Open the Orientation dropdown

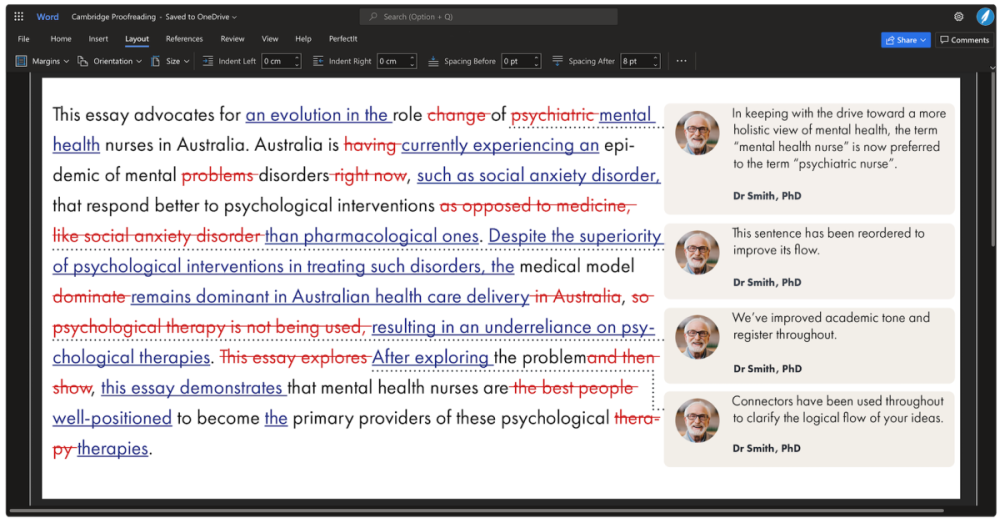(137, 61)
